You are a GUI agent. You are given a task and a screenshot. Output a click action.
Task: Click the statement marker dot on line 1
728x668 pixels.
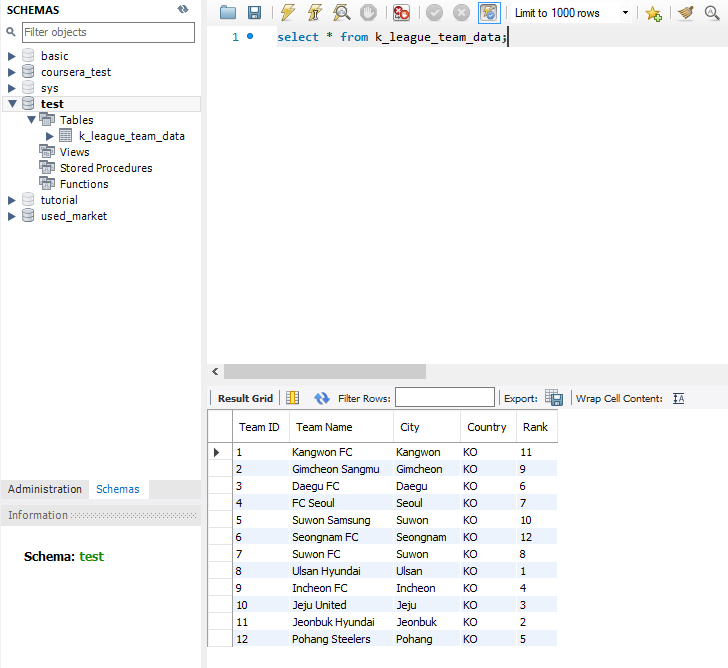(250, 36)
